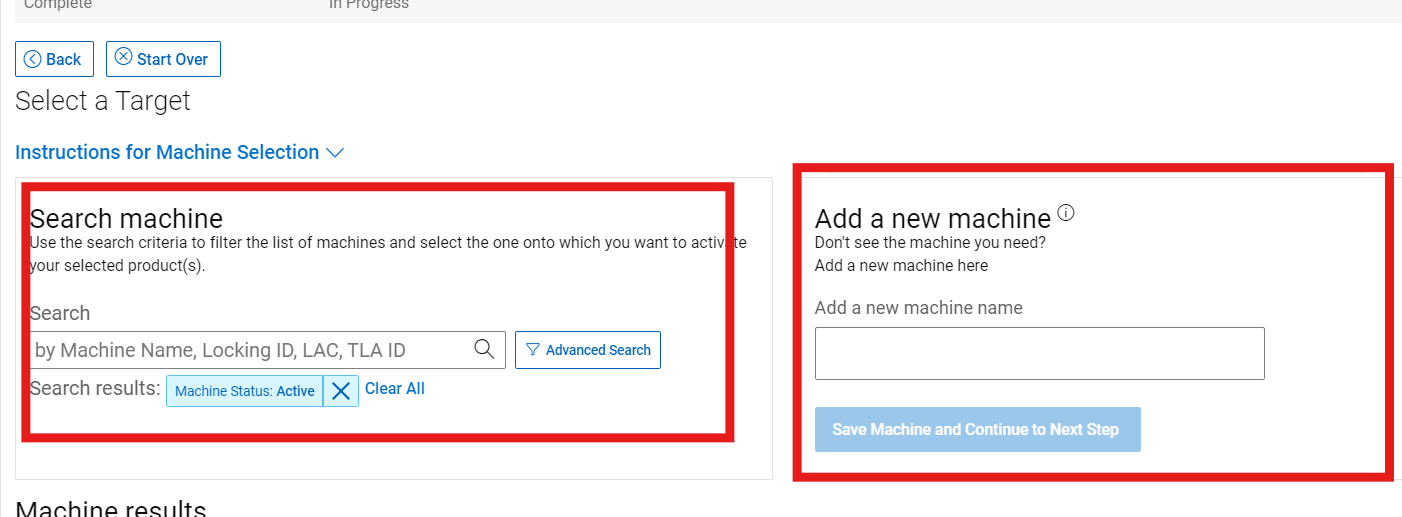Click the Machine results heading

pyautogui.click(x=111, y=508)
